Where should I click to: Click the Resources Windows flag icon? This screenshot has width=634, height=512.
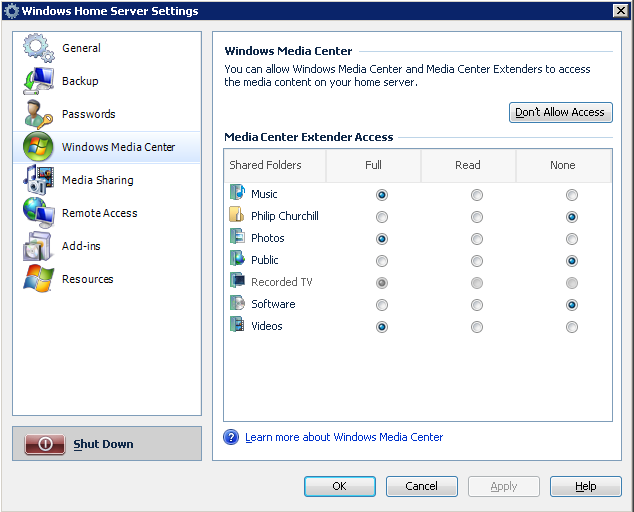pos(38,279)
